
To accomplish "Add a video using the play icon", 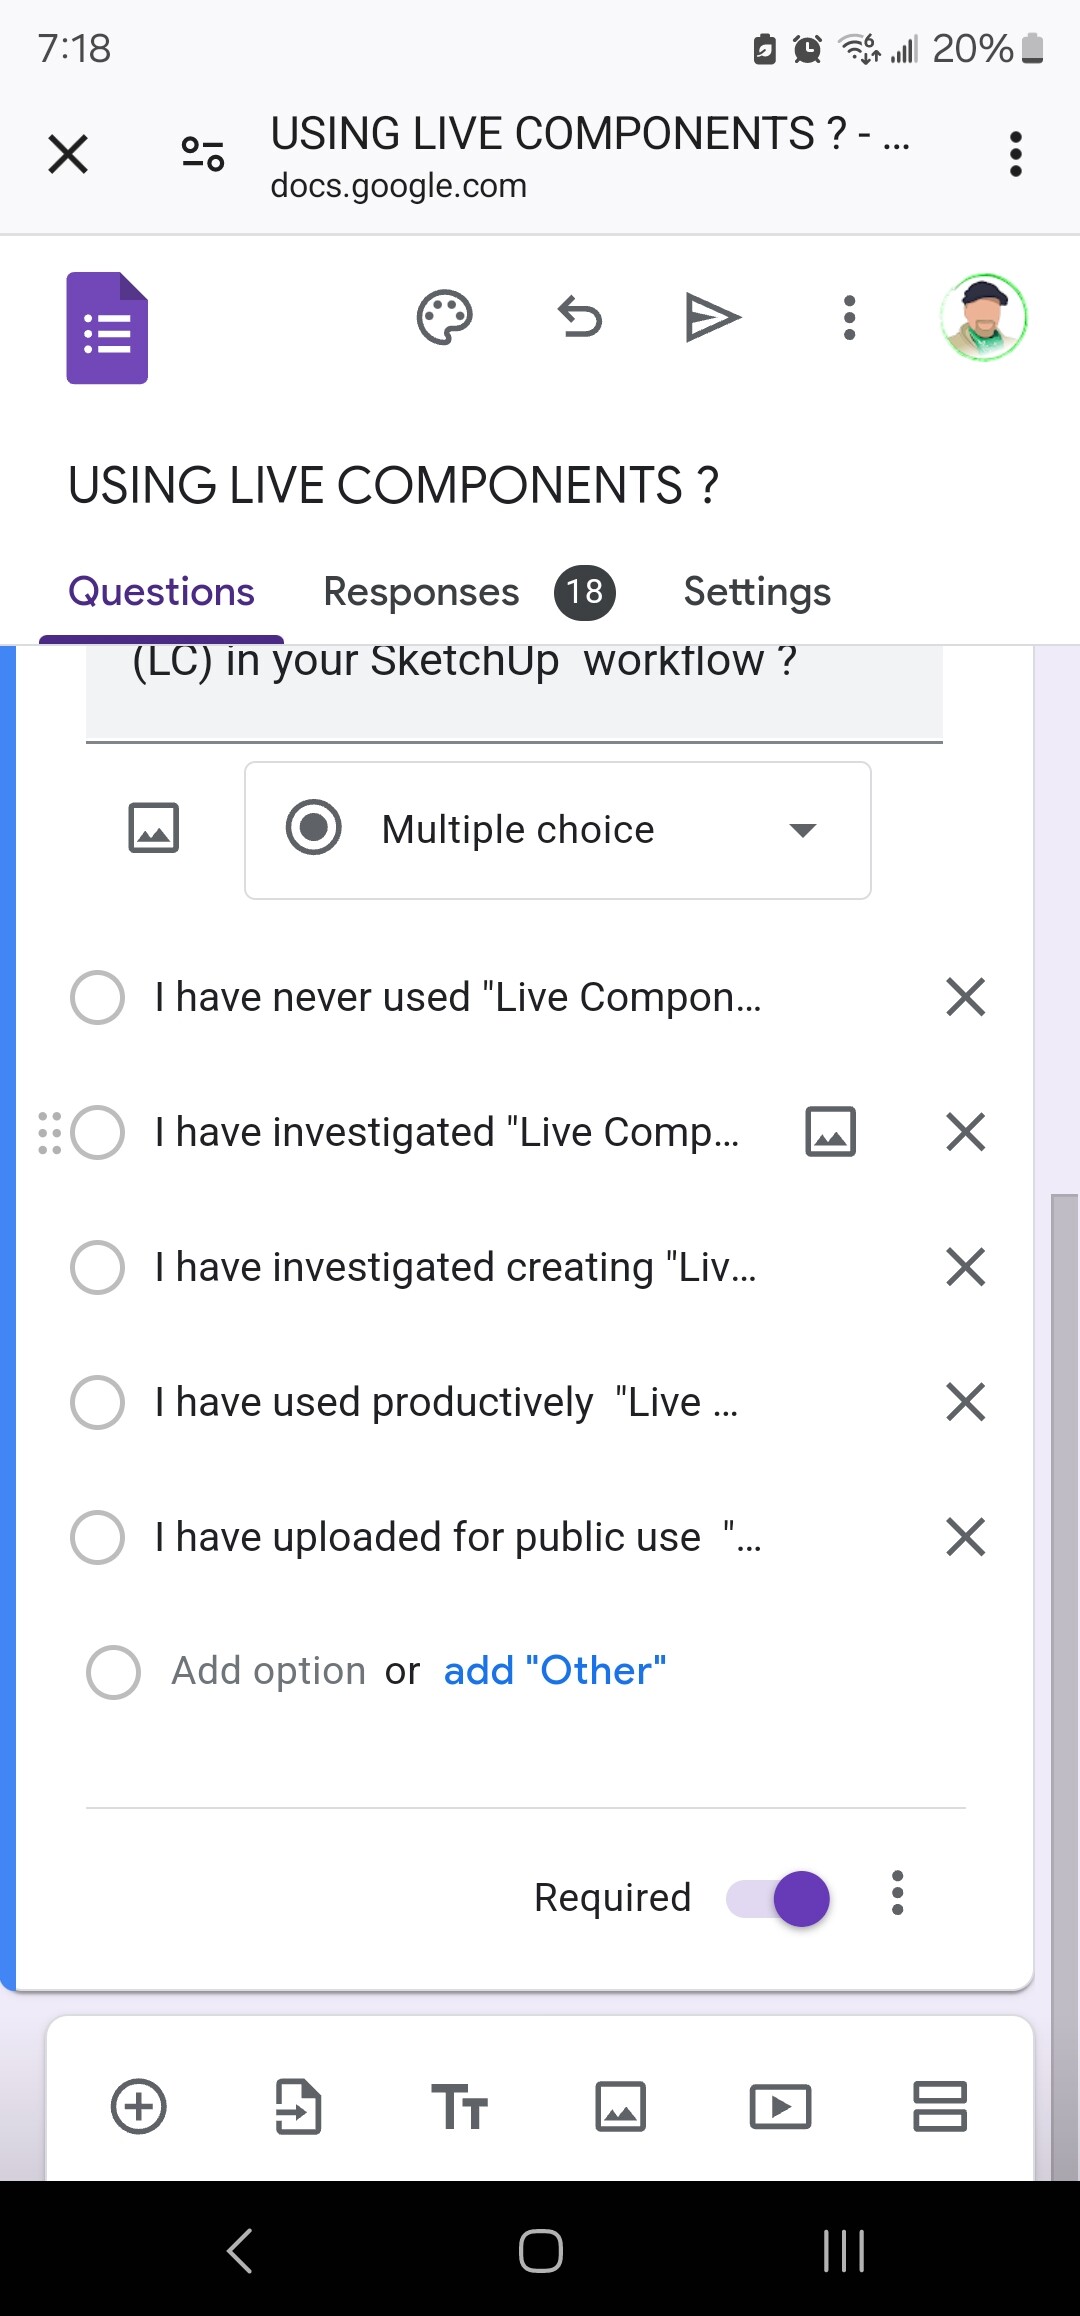I will pos(780,2106).
